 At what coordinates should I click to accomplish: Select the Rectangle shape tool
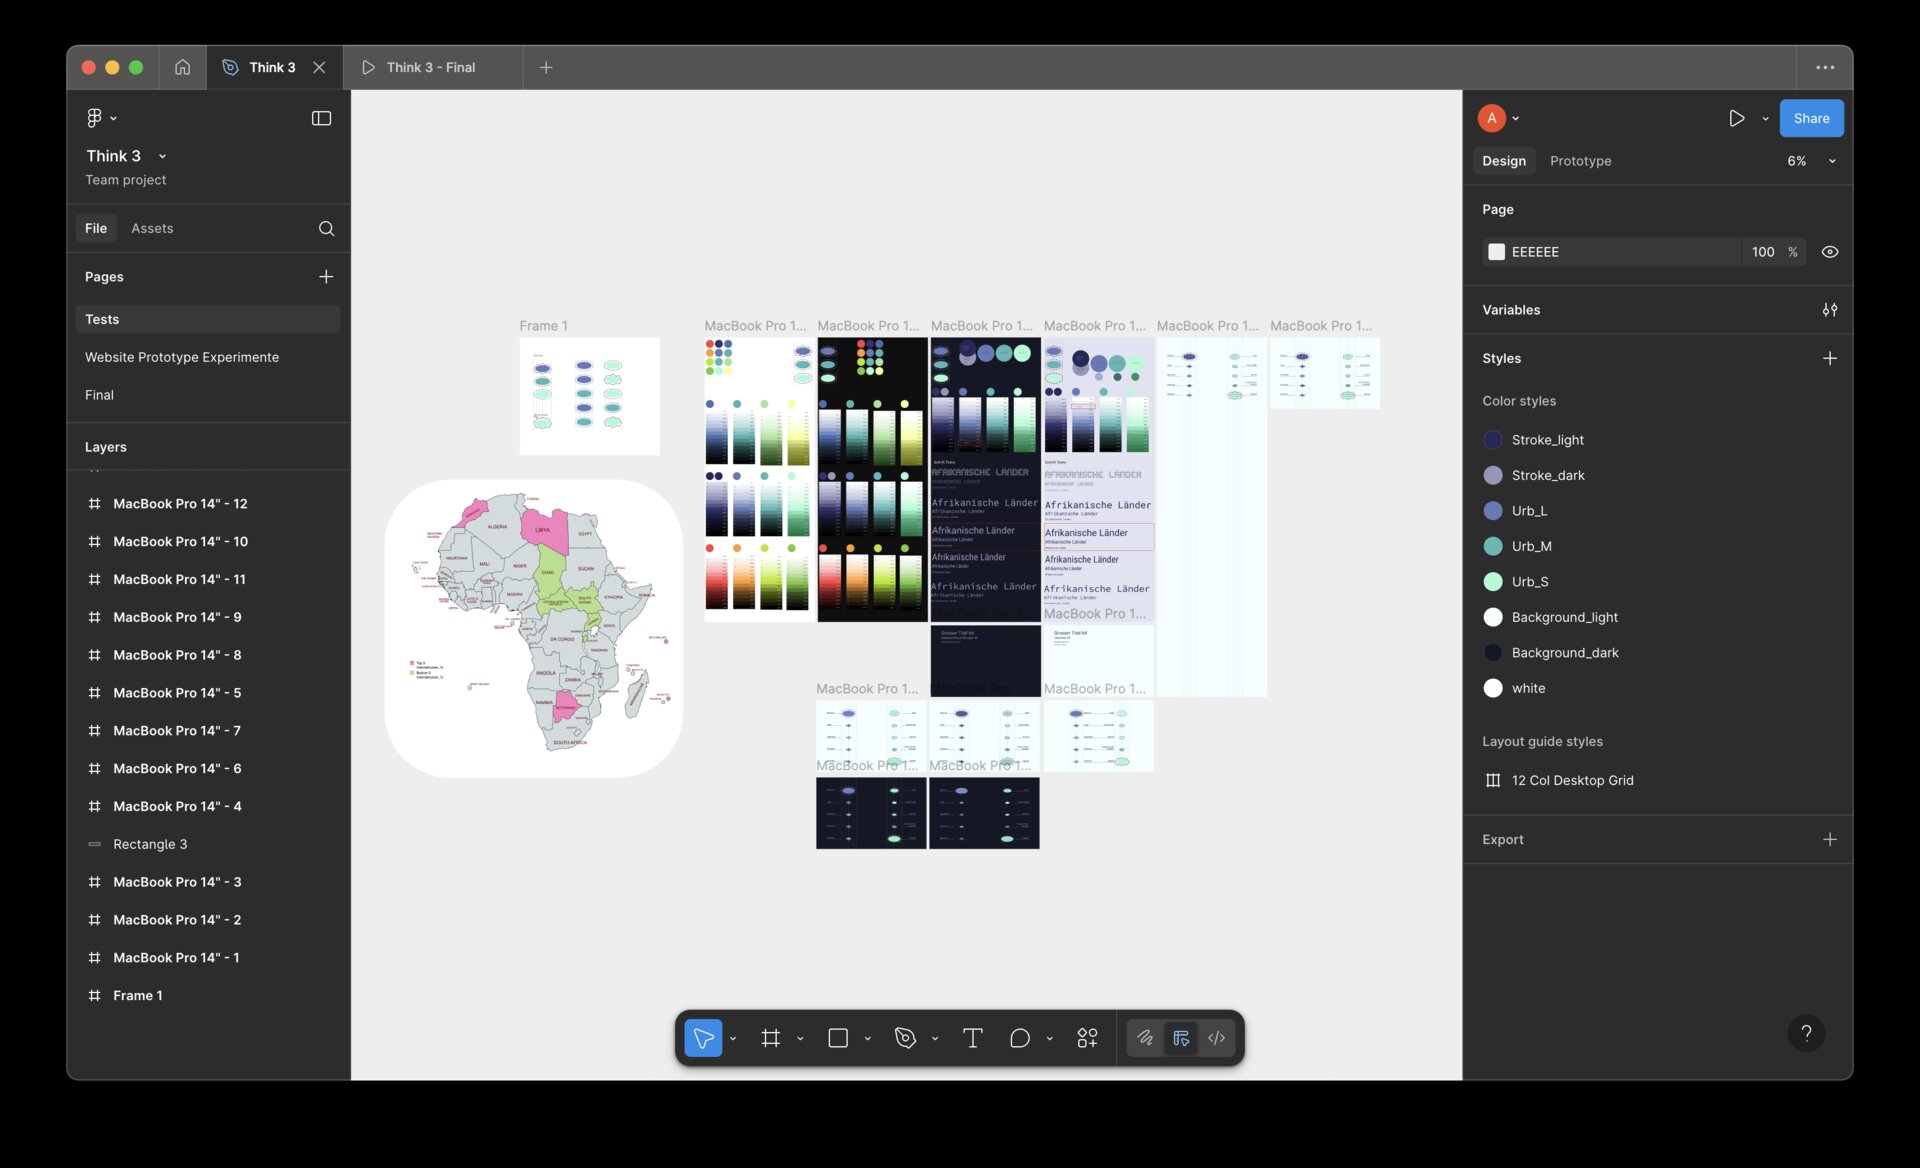tap(838, 1038)
